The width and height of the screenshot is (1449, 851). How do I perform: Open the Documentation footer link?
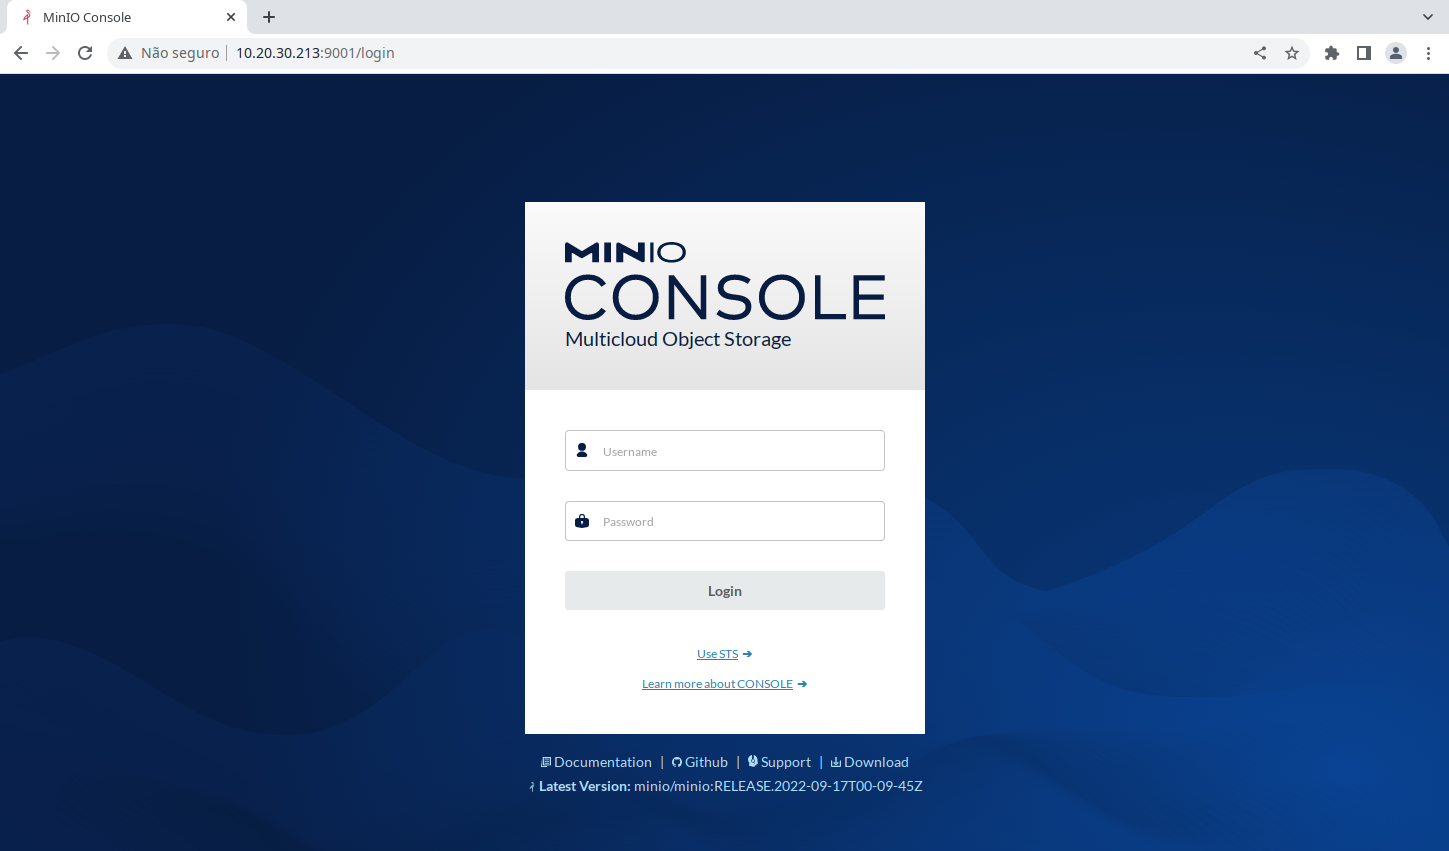coord(602,762)
